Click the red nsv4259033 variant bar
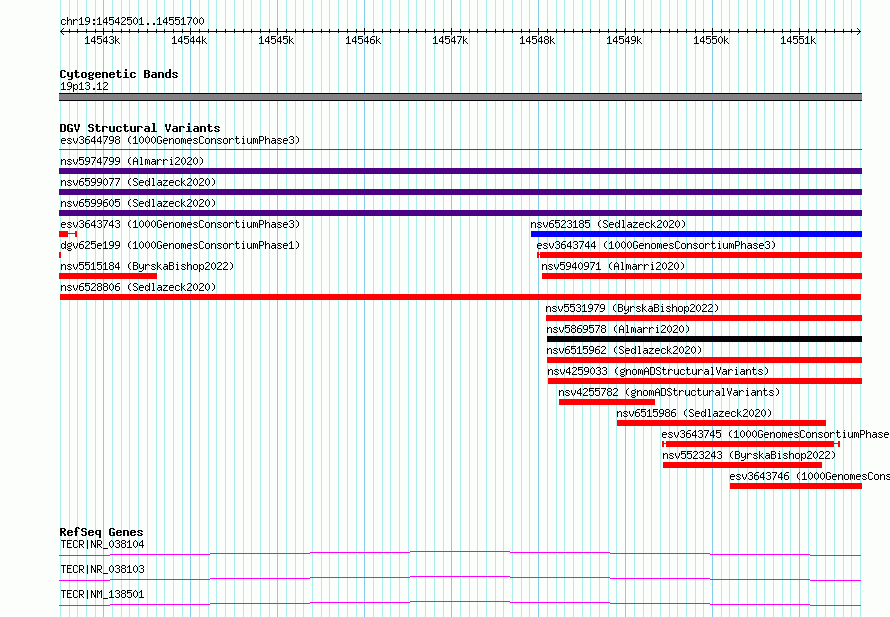This screenshot has width=890, height=617. coord(705,381)
